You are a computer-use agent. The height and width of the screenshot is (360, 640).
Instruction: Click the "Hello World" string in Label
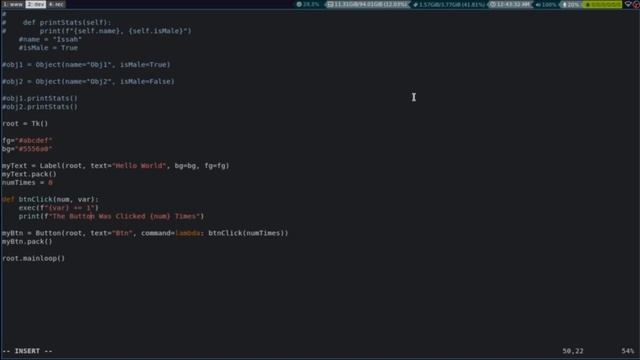point(139,166)
